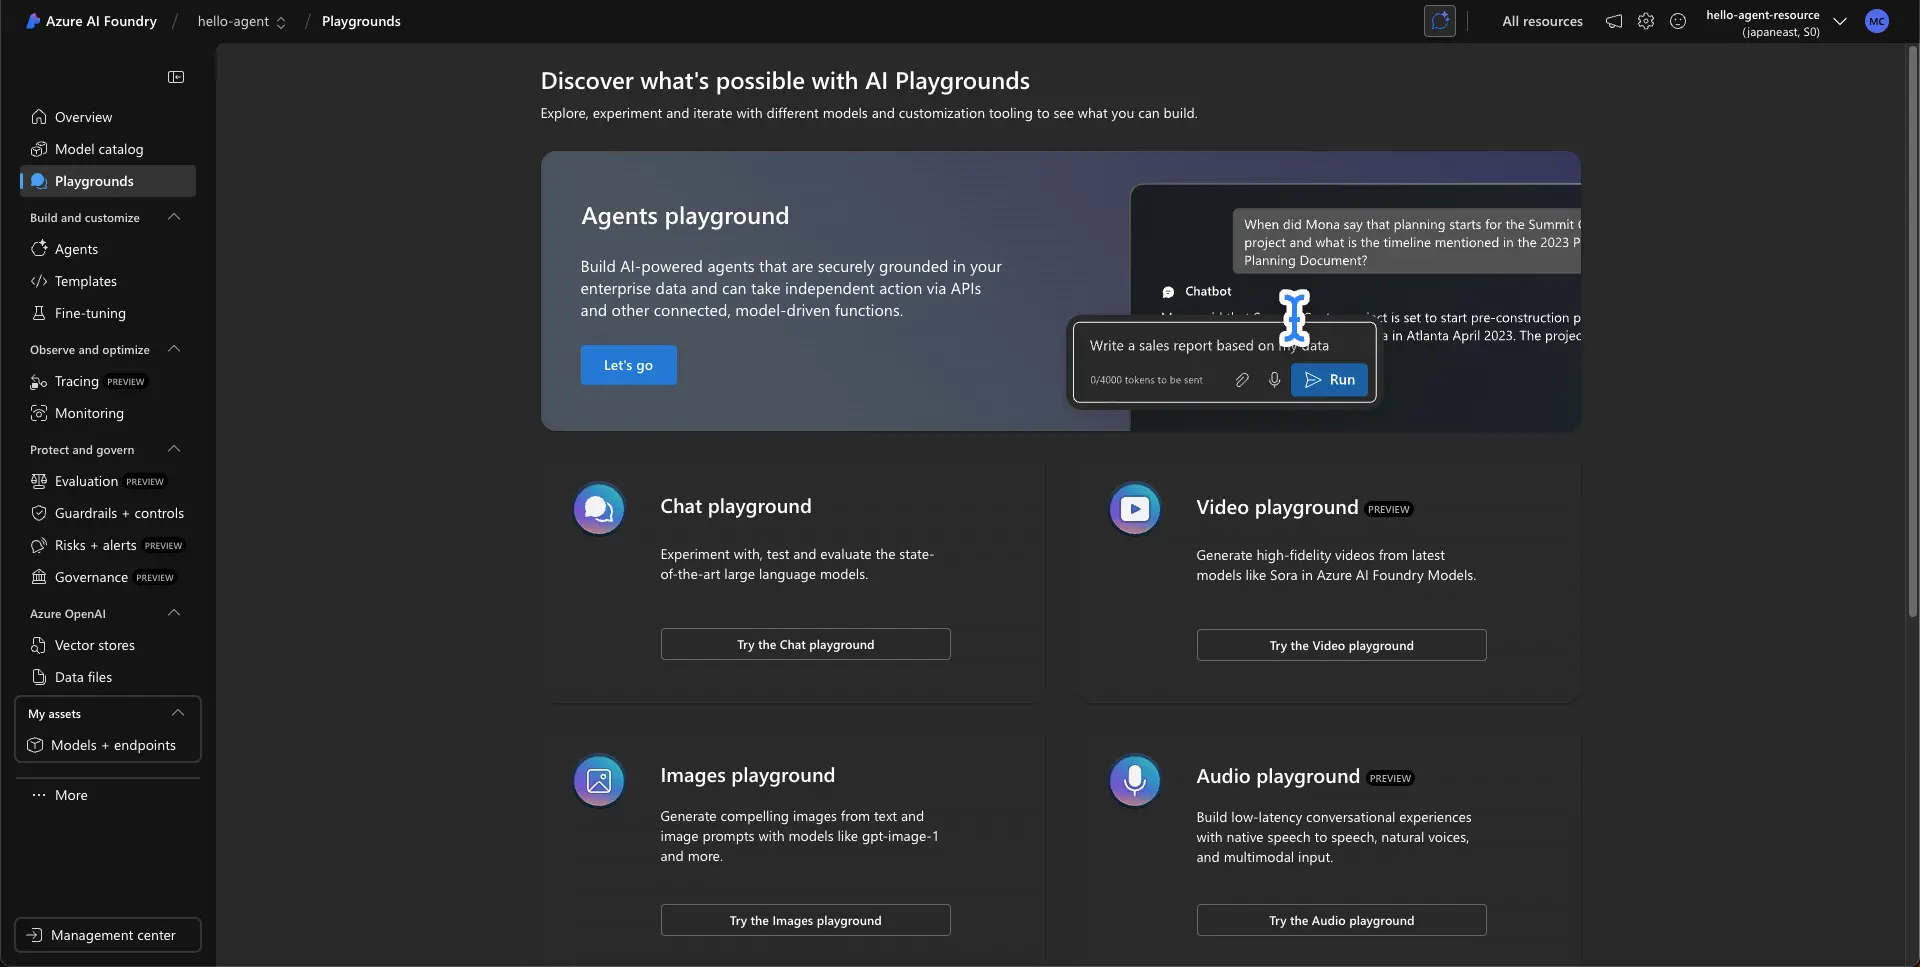
Task: Click the attachment paperclip icon
Action: tap(1242, 380)
